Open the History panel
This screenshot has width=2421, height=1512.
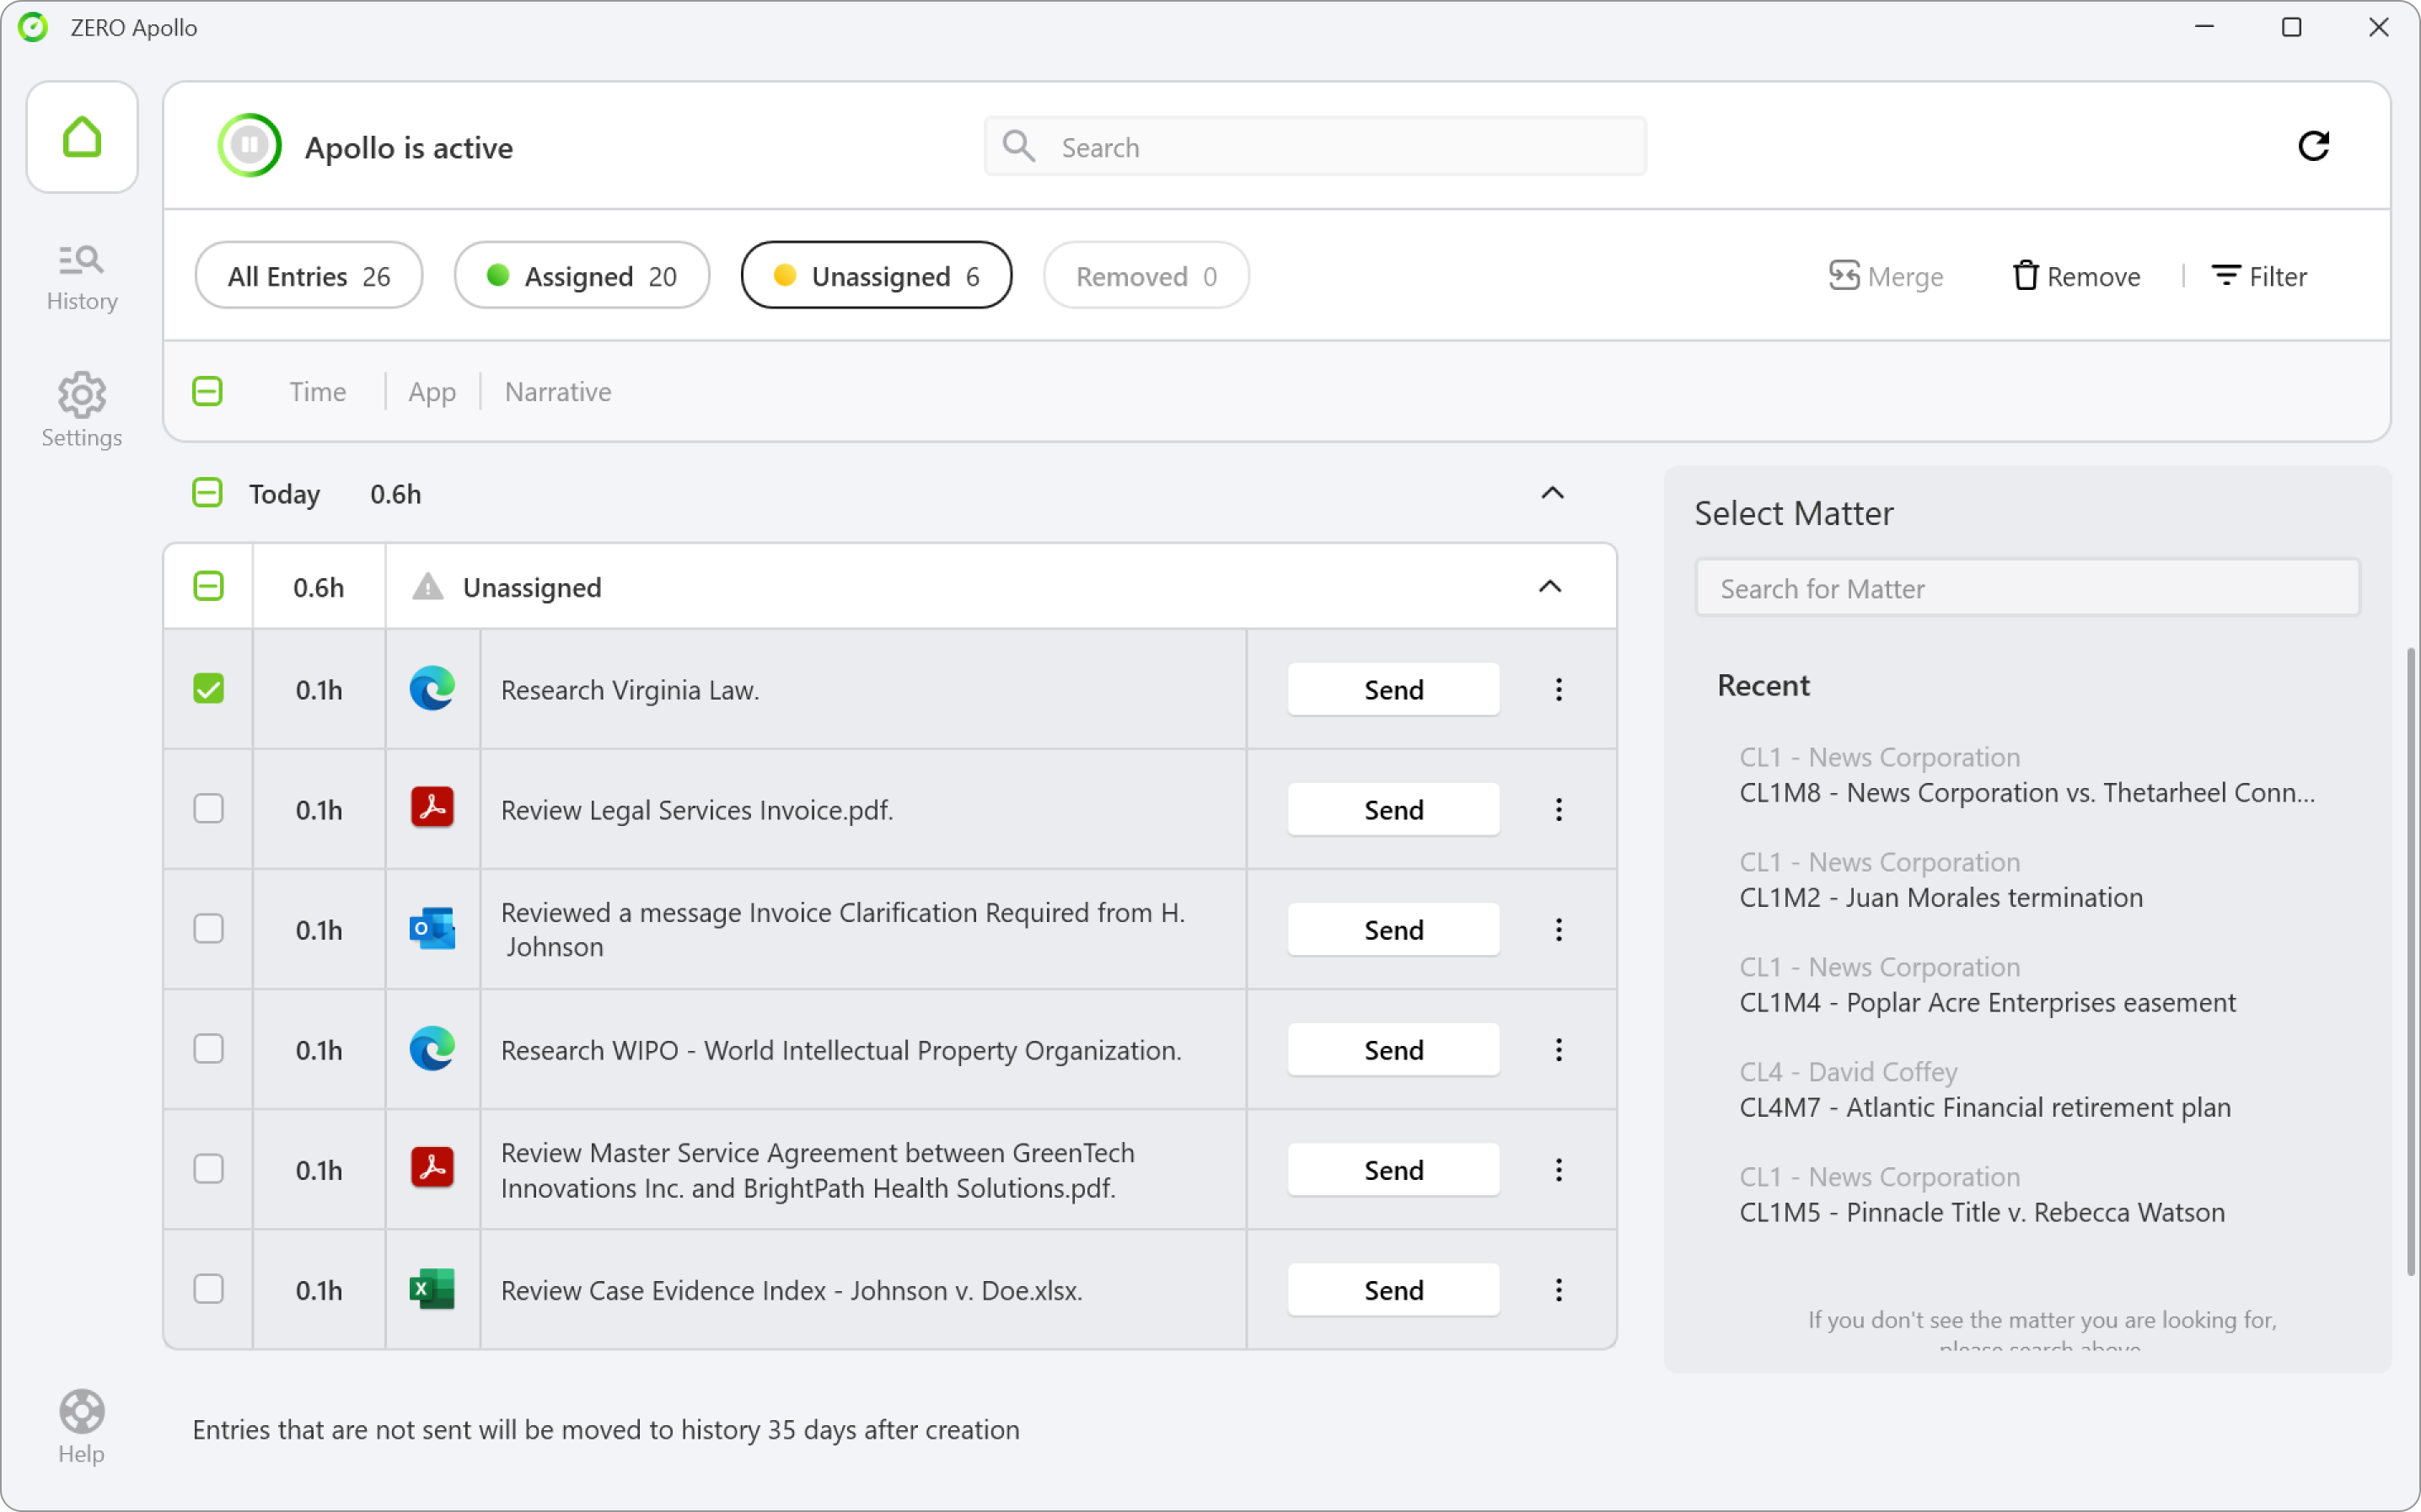pos(82,278)
